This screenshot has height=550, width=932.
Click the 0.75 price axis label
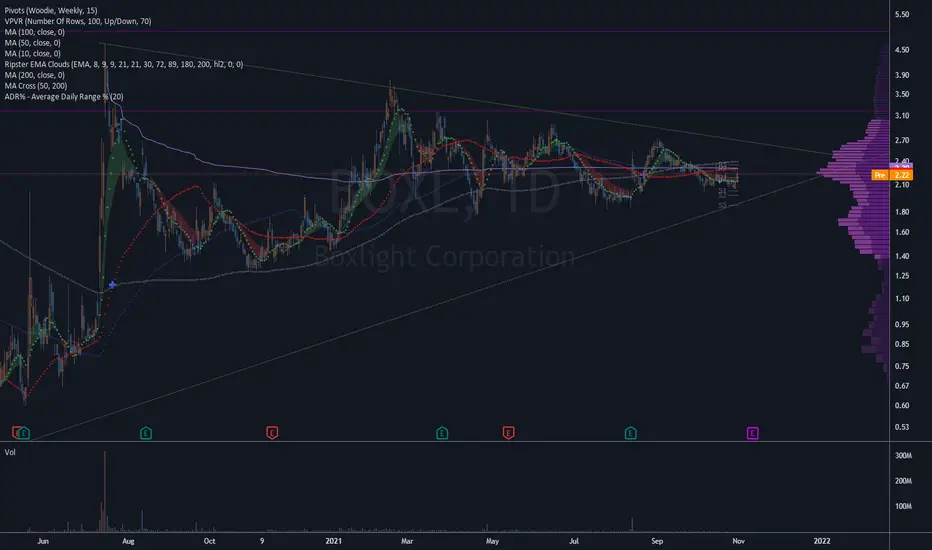click(x=902, y=366)
